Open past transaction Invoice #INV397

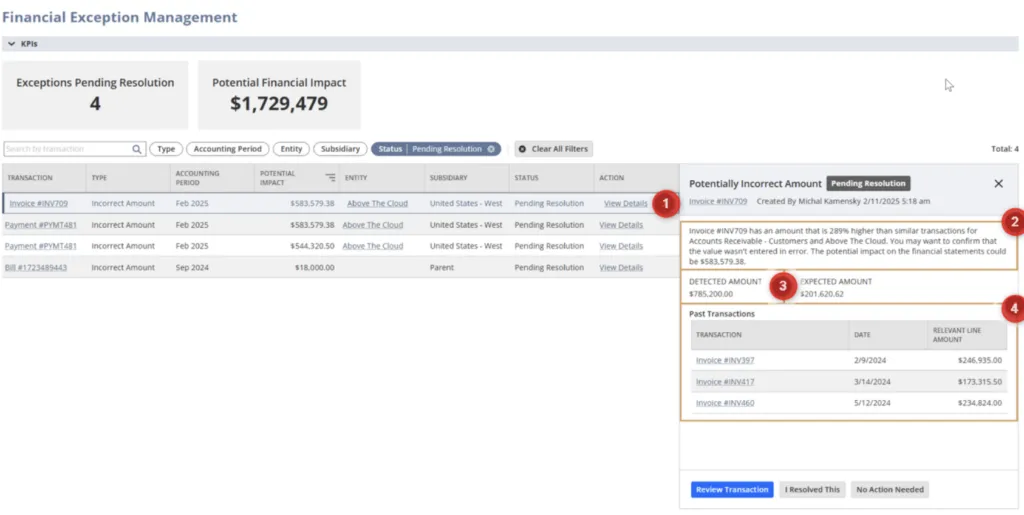(x=725, y=360)
